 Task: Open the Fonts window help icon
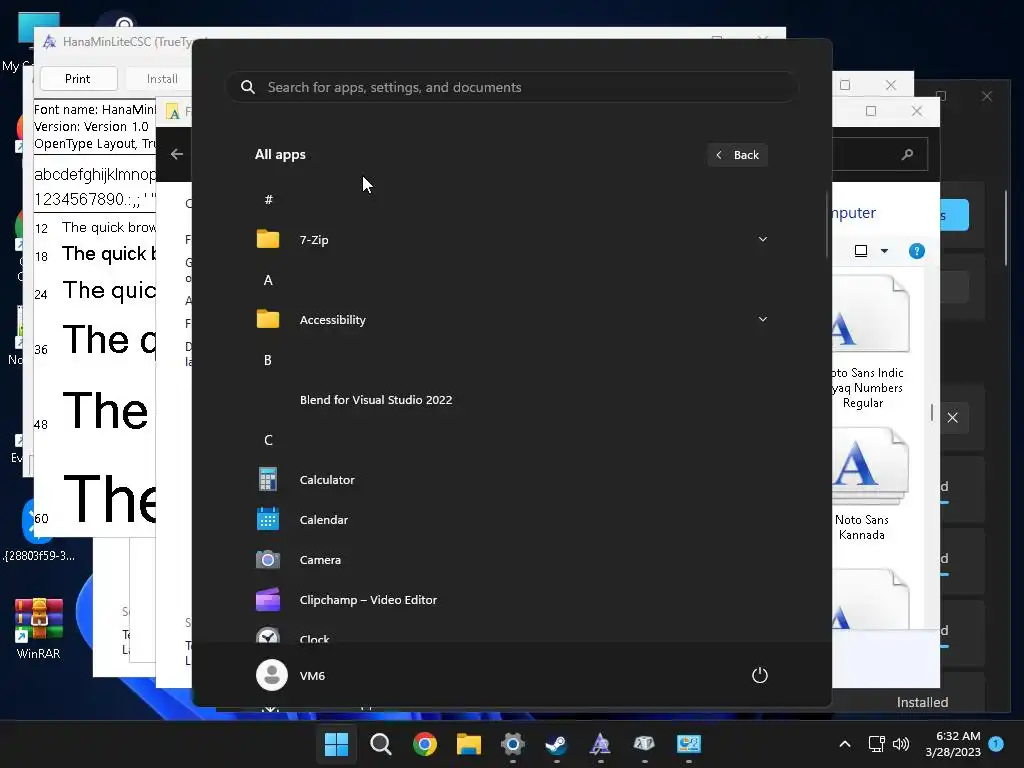pyautogui.click(x=916, y=251)
